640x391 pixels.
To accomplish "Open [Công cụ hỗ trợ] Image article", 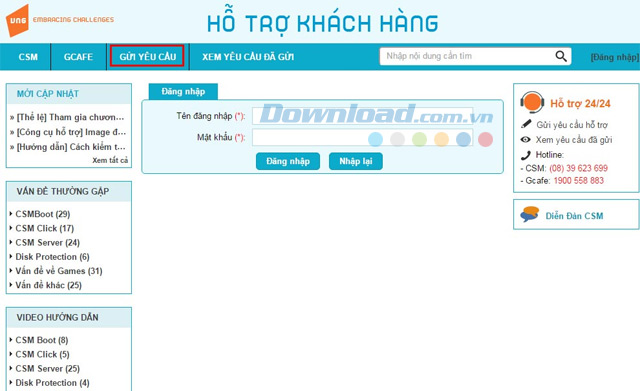I will (71, 132).
